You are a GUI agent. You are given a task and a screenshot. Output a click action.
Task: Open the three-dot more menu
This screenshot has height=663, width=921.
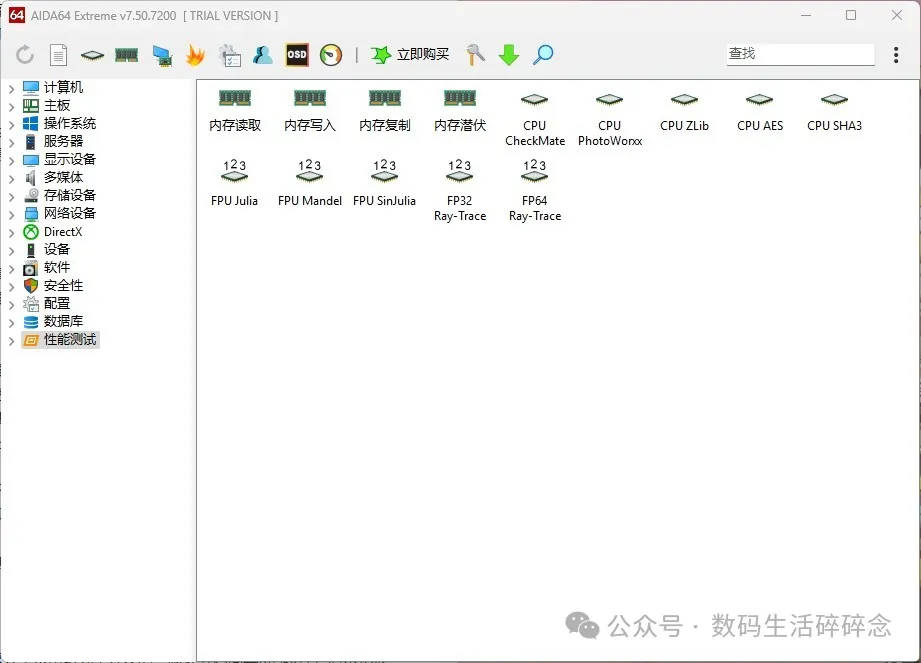896,55
